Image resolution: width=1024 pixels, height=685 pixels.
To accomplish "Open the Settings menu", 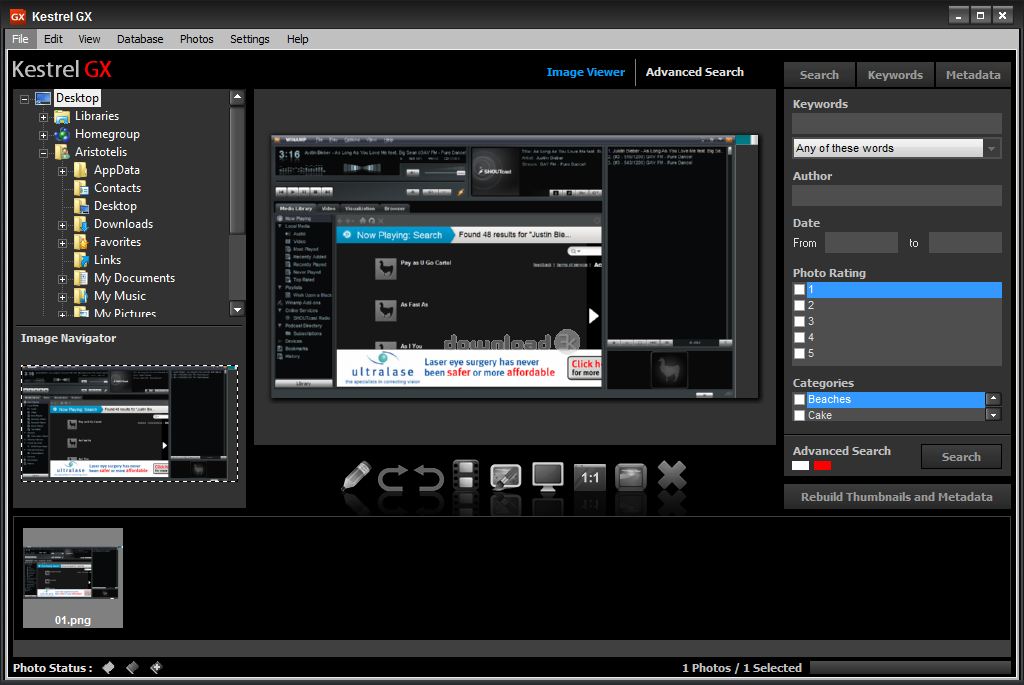I will [249, 39].
